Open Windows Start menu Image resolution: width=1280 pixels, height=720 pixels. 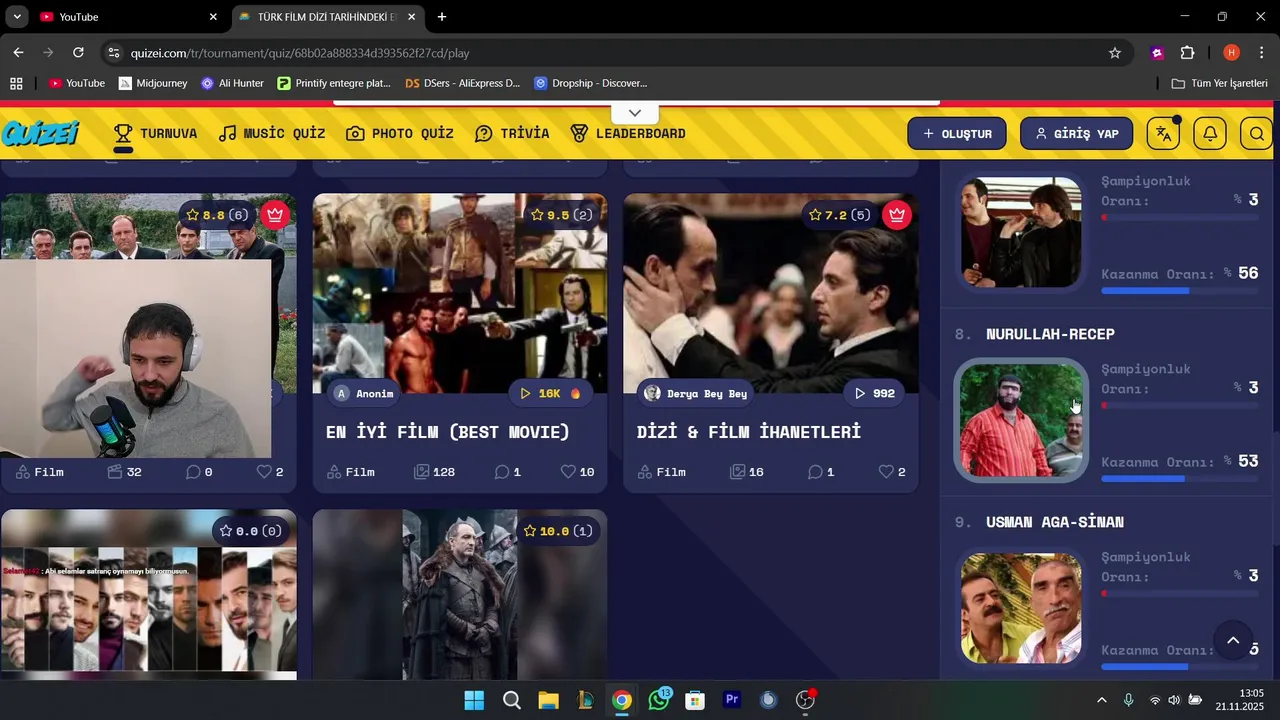pyautogui.click(x=474, y=700)
